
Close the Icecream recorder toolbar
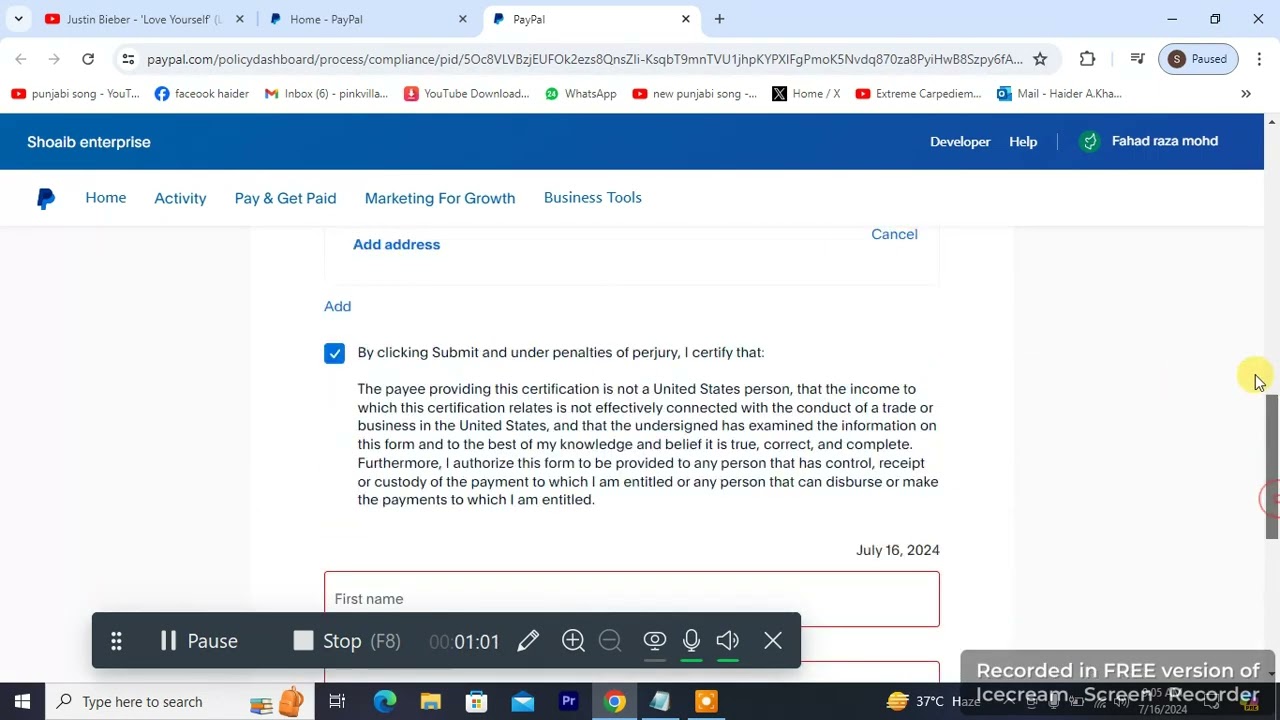tap(773, 641)
